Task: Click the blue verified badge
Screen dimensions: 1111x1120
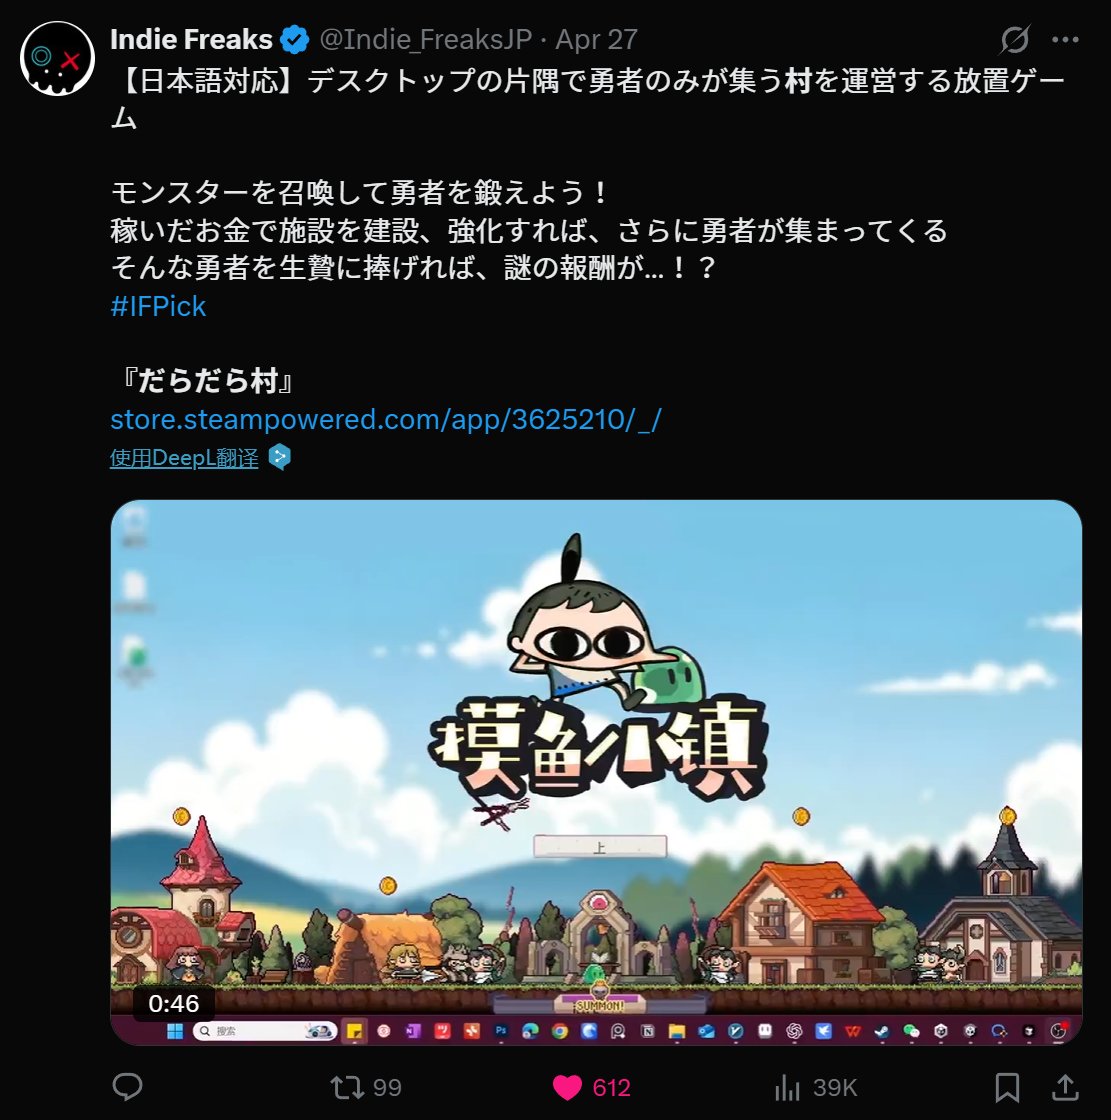Action: click(294, 39)
